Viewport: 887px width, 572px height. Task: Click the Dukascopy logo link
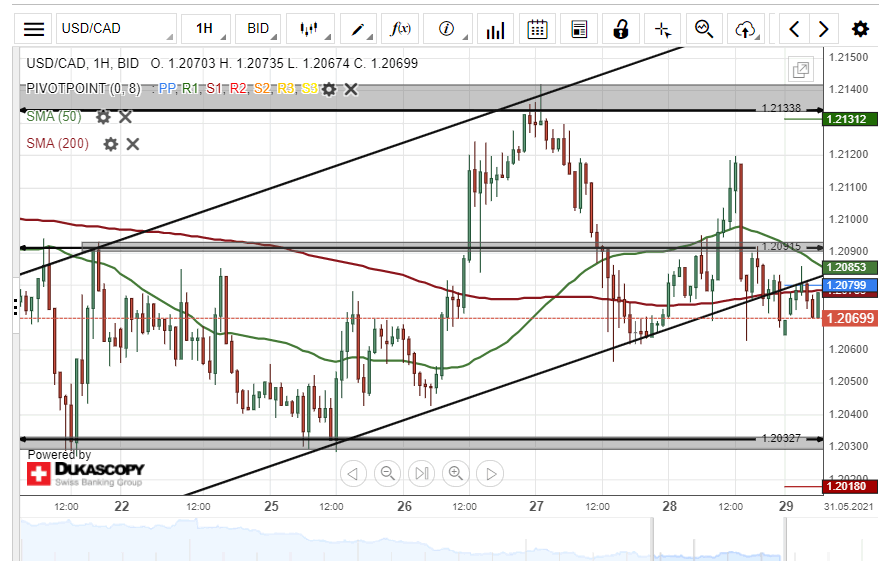click(x=86, y=473)
